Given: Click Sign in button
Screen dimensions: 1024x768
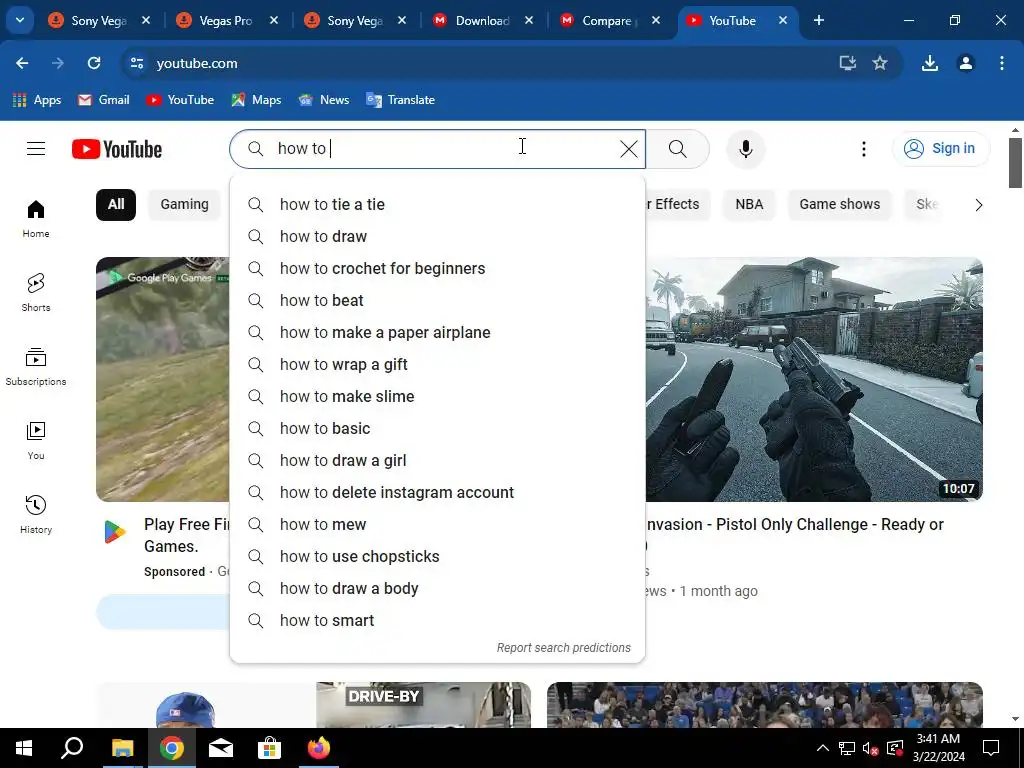Looking at the screenshot, I should 940,149.
